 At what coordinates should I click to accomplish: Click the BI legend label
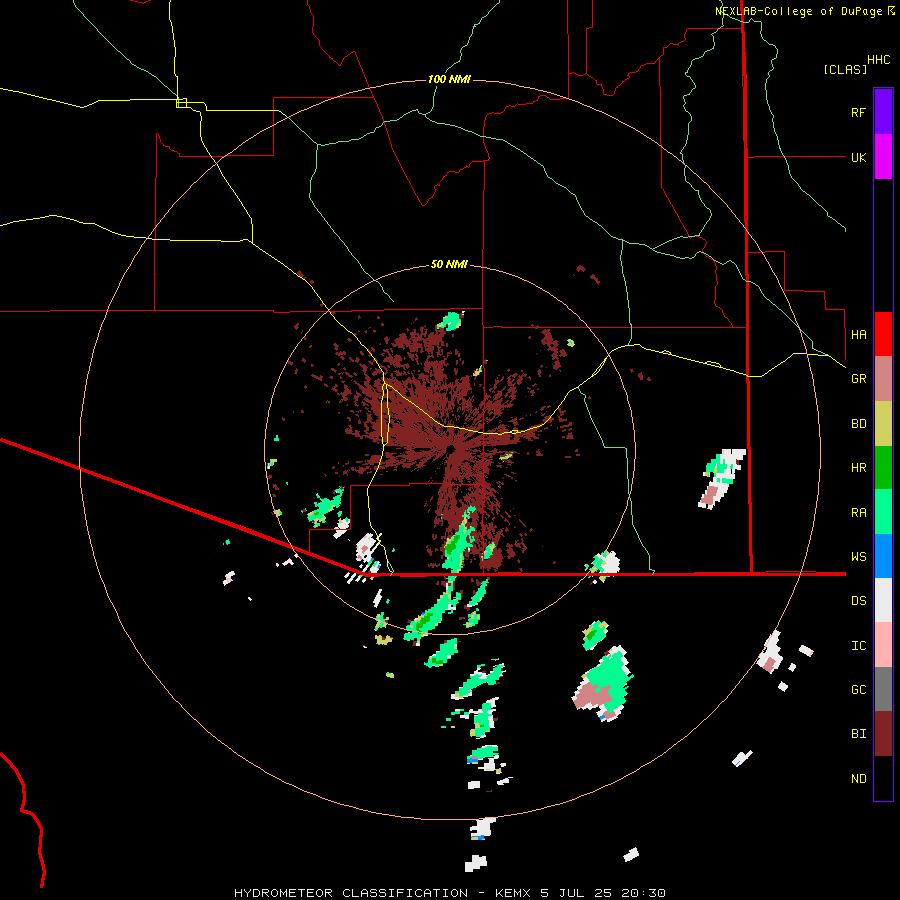click(x=859, y=734)
